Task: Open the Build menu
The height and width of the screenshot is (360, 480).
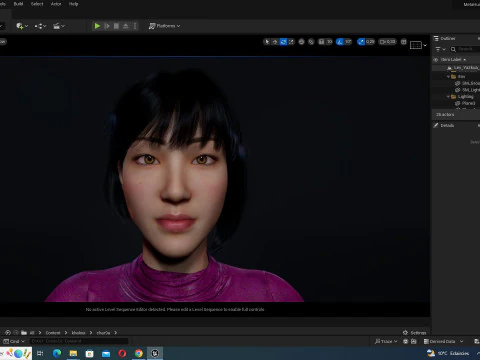Action: point(18,4)
